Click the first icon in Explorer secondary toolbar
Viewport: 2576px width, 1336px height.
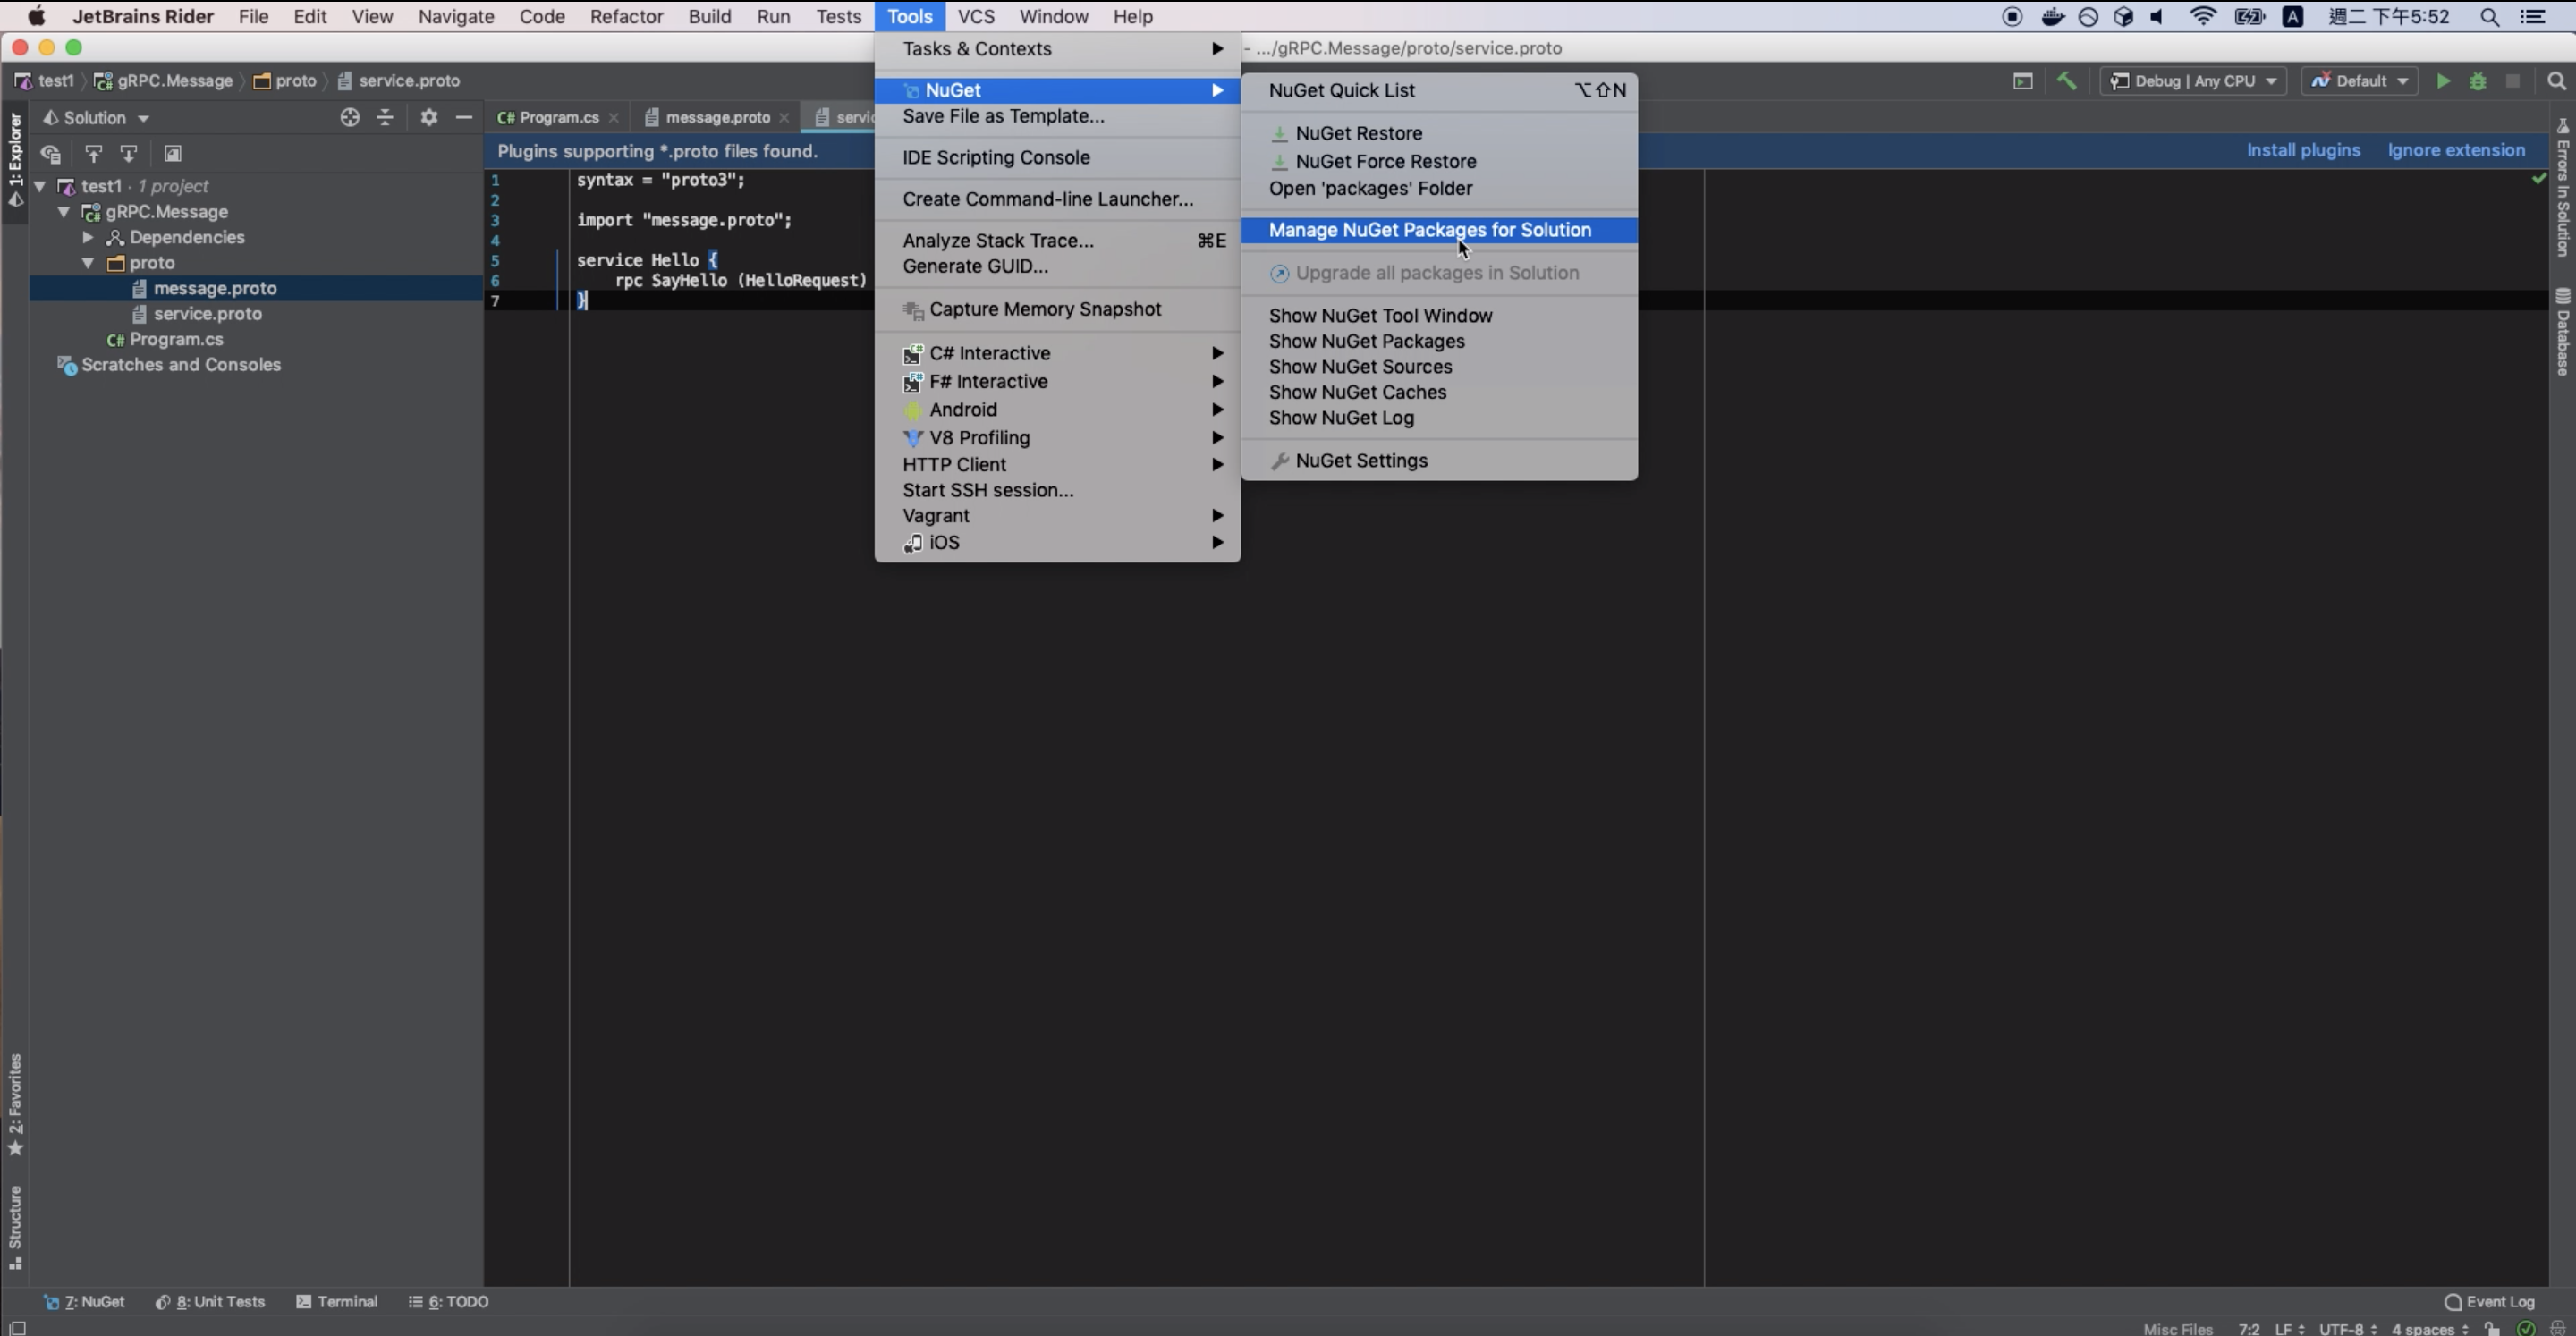pos(51,153)
